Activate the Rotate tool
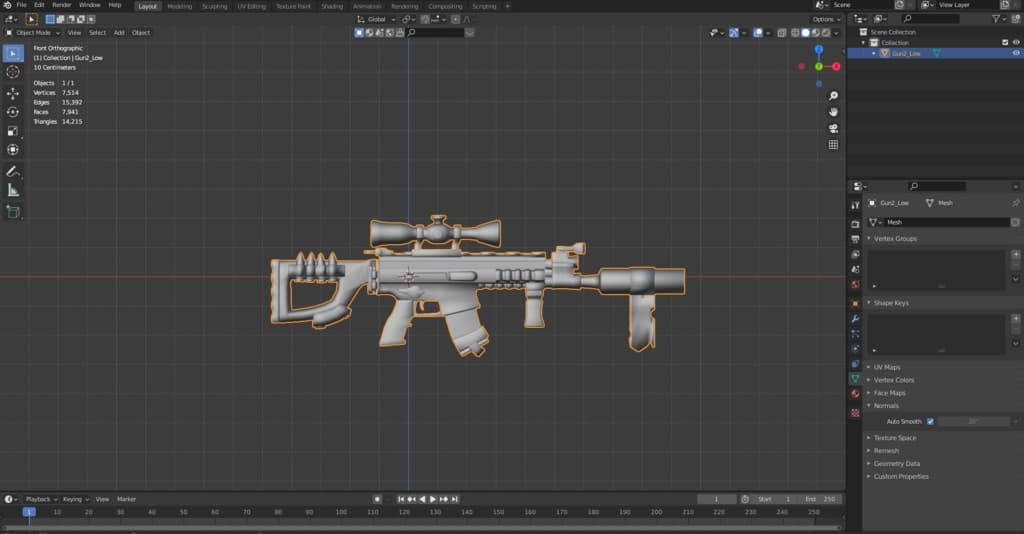Image resolution: width=1024 pixels, height=534 pixels. pos(13,112)
